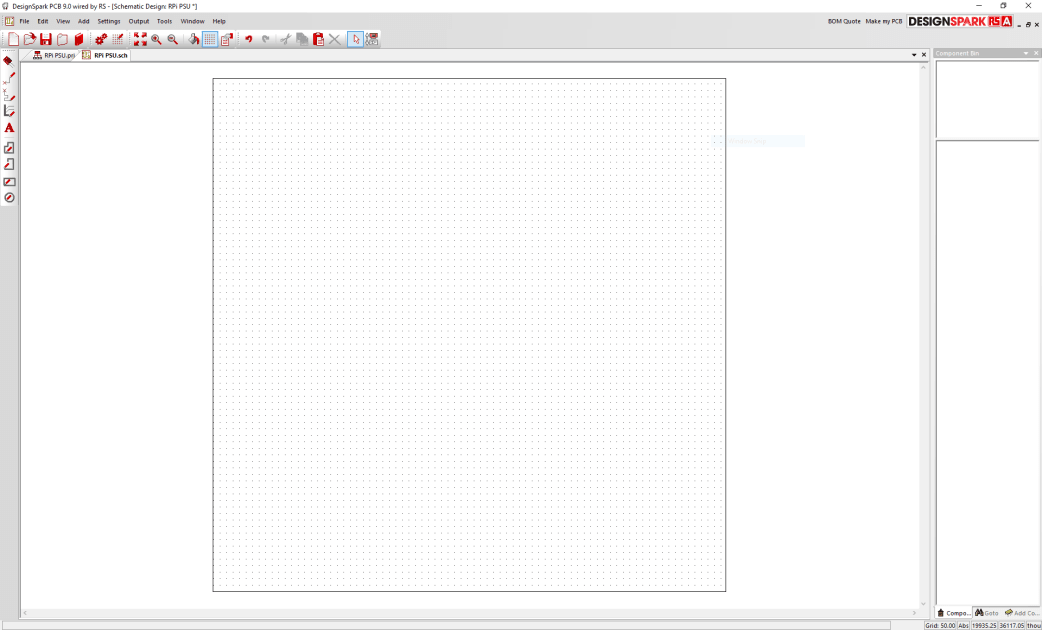1042x630 pixels.
Task: Minimize the inner document window
Action: 1019,24
